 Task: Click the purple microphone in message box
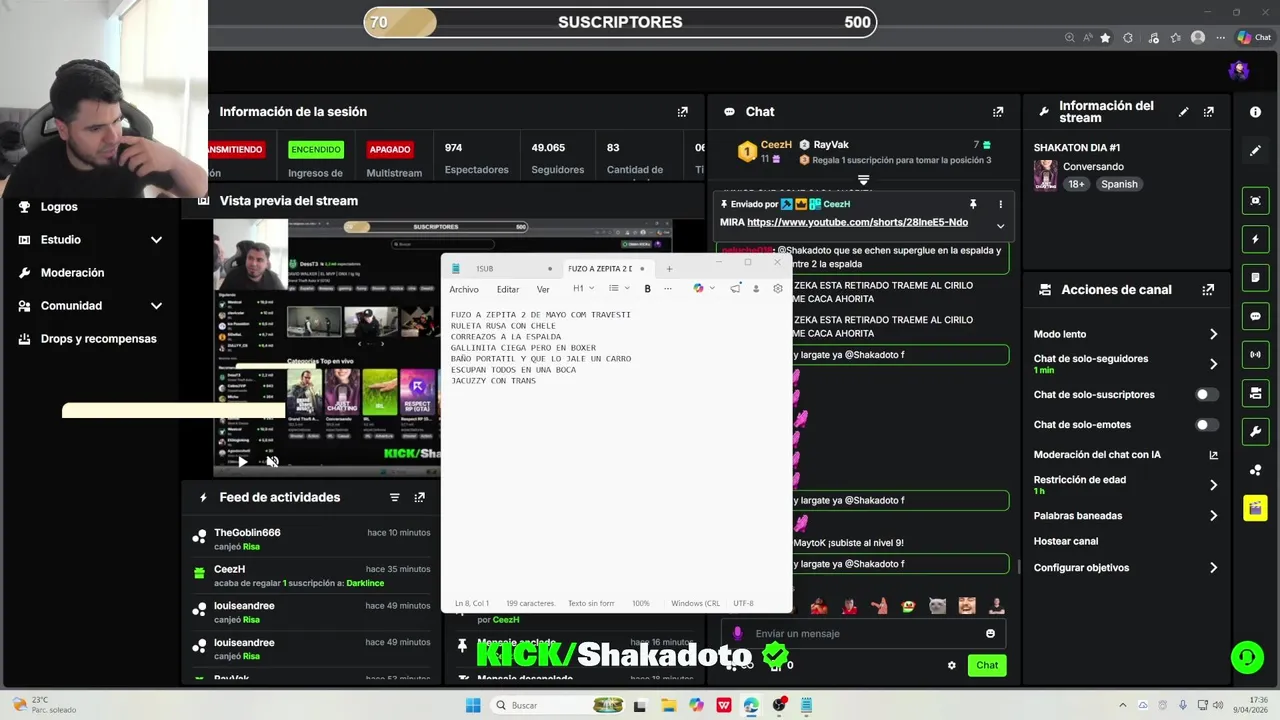click(x=738, y=633)
